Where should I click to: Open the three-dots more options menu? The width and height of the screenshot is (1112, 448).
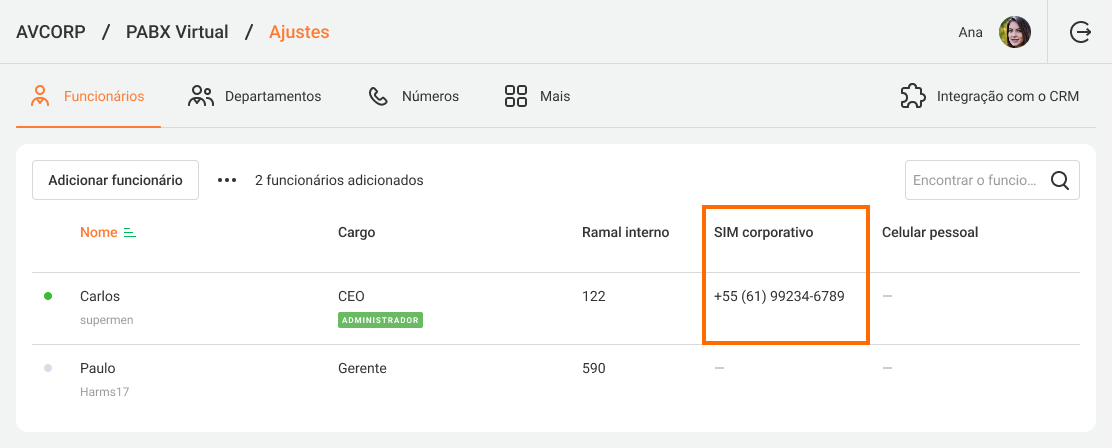(x=227, y=180)
